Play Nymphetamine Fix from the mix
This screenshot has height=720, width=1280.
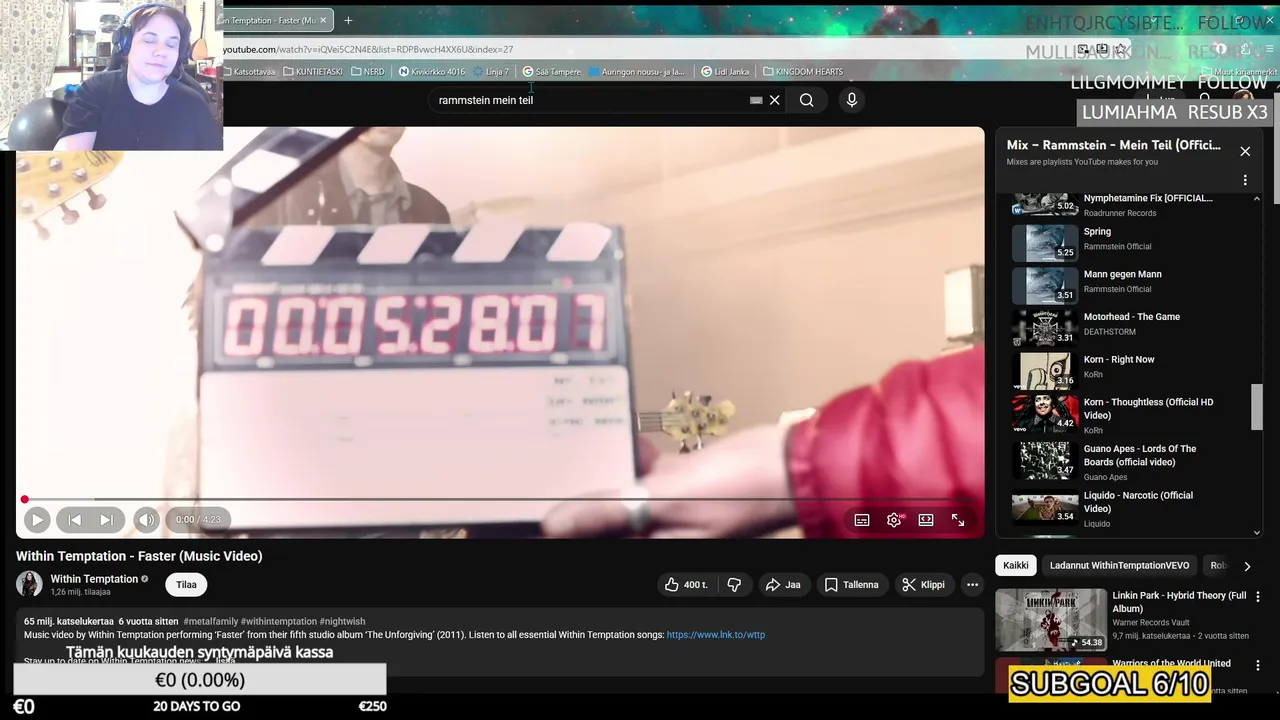1130,204
